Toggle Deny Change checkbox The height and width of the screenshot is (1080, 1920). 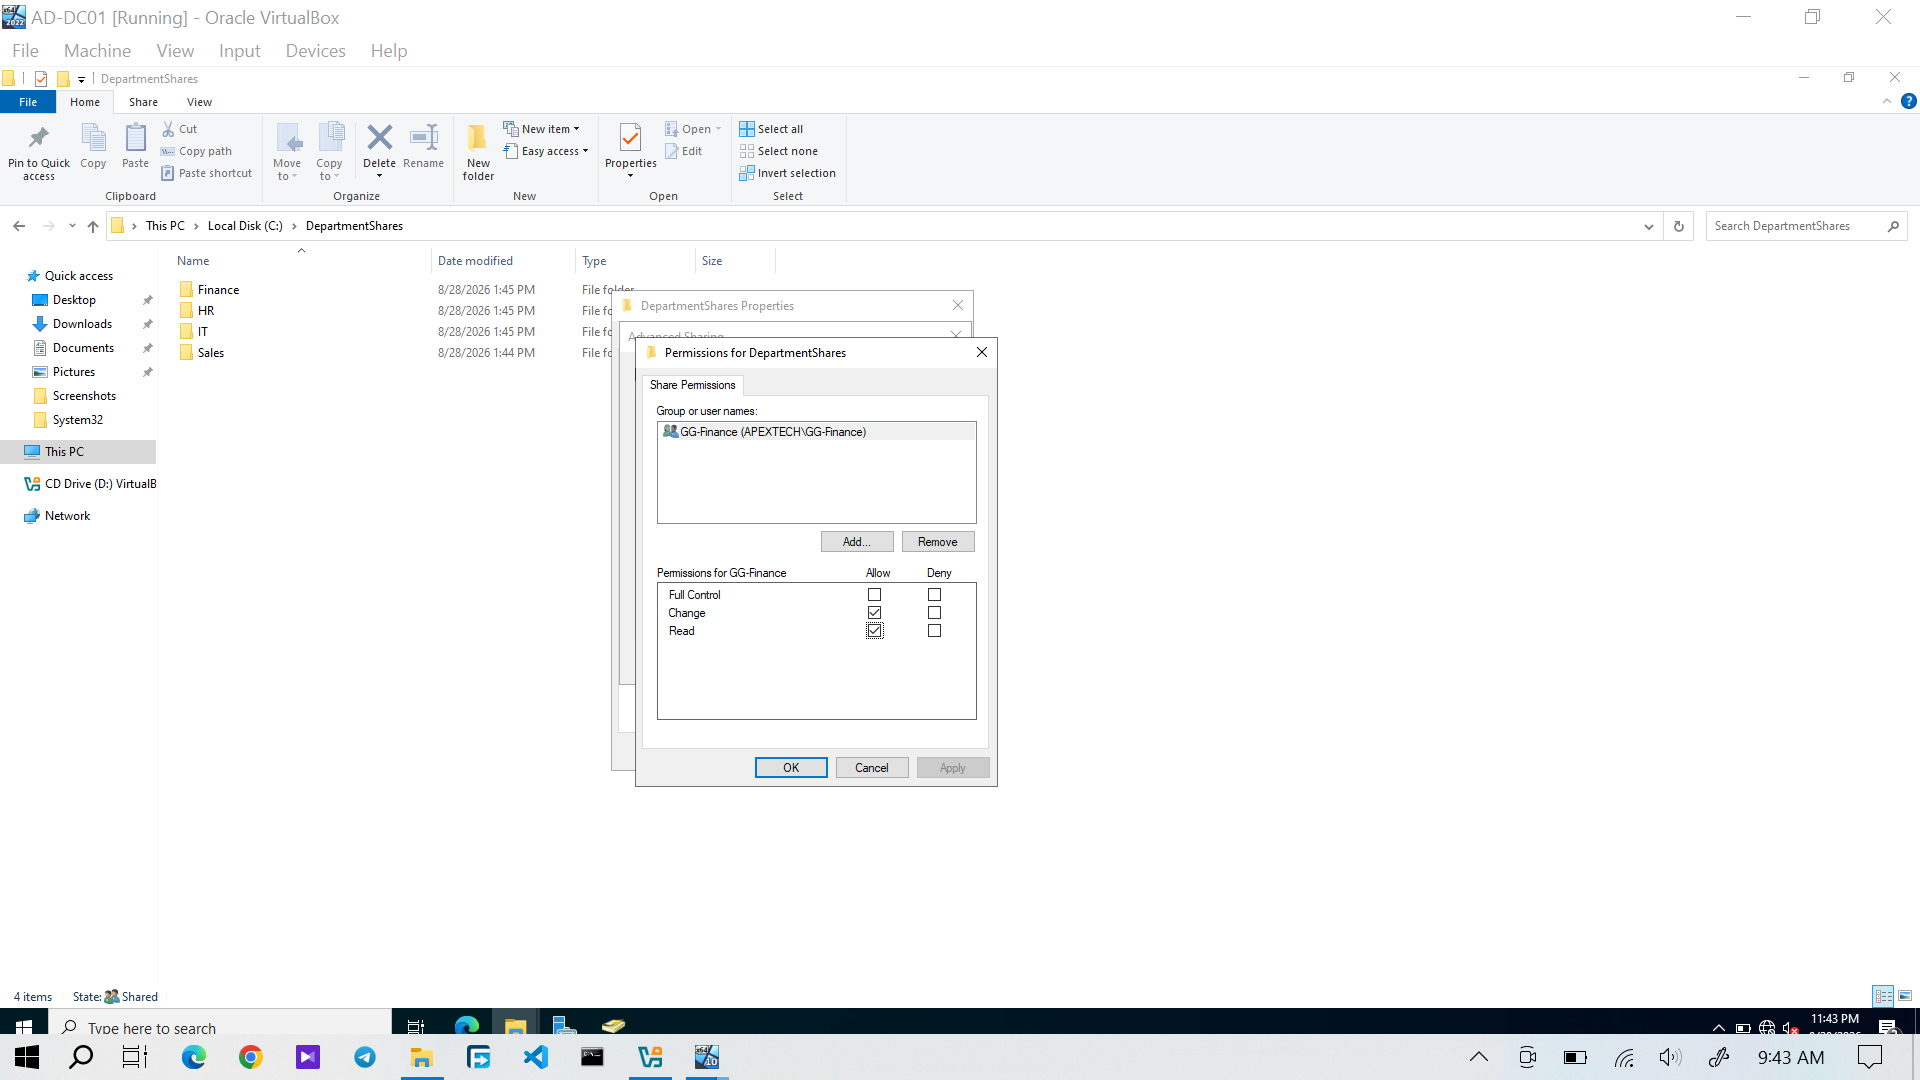click(934, 613)
